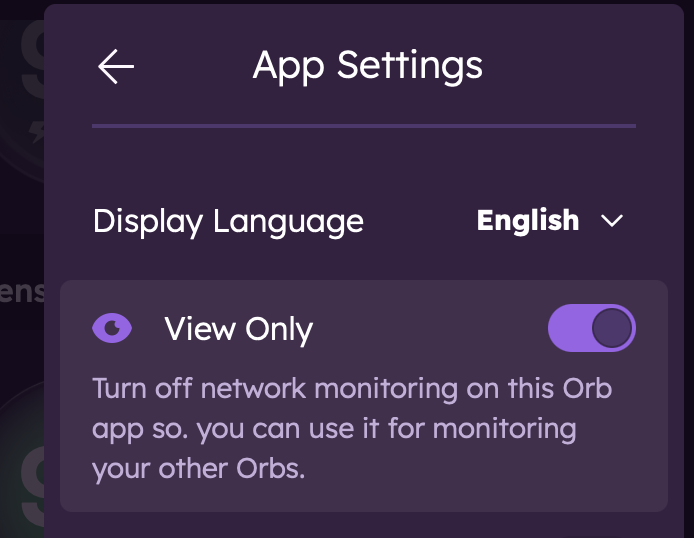Click the chevron next to English
The width and height of the screenshot is (694, 538).
click(x=612, y=221)
